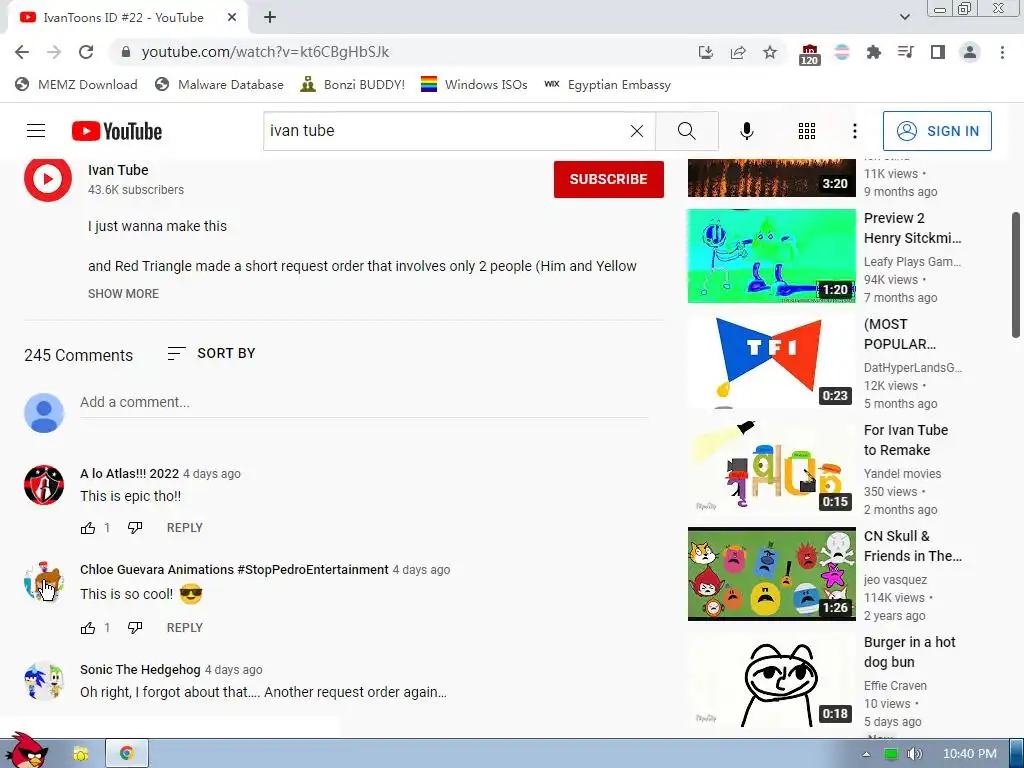Image resolution: width=1024 pixels, height=768 pixels.
Task: Open the tab search chevron
Action: [x=904, y=17]
